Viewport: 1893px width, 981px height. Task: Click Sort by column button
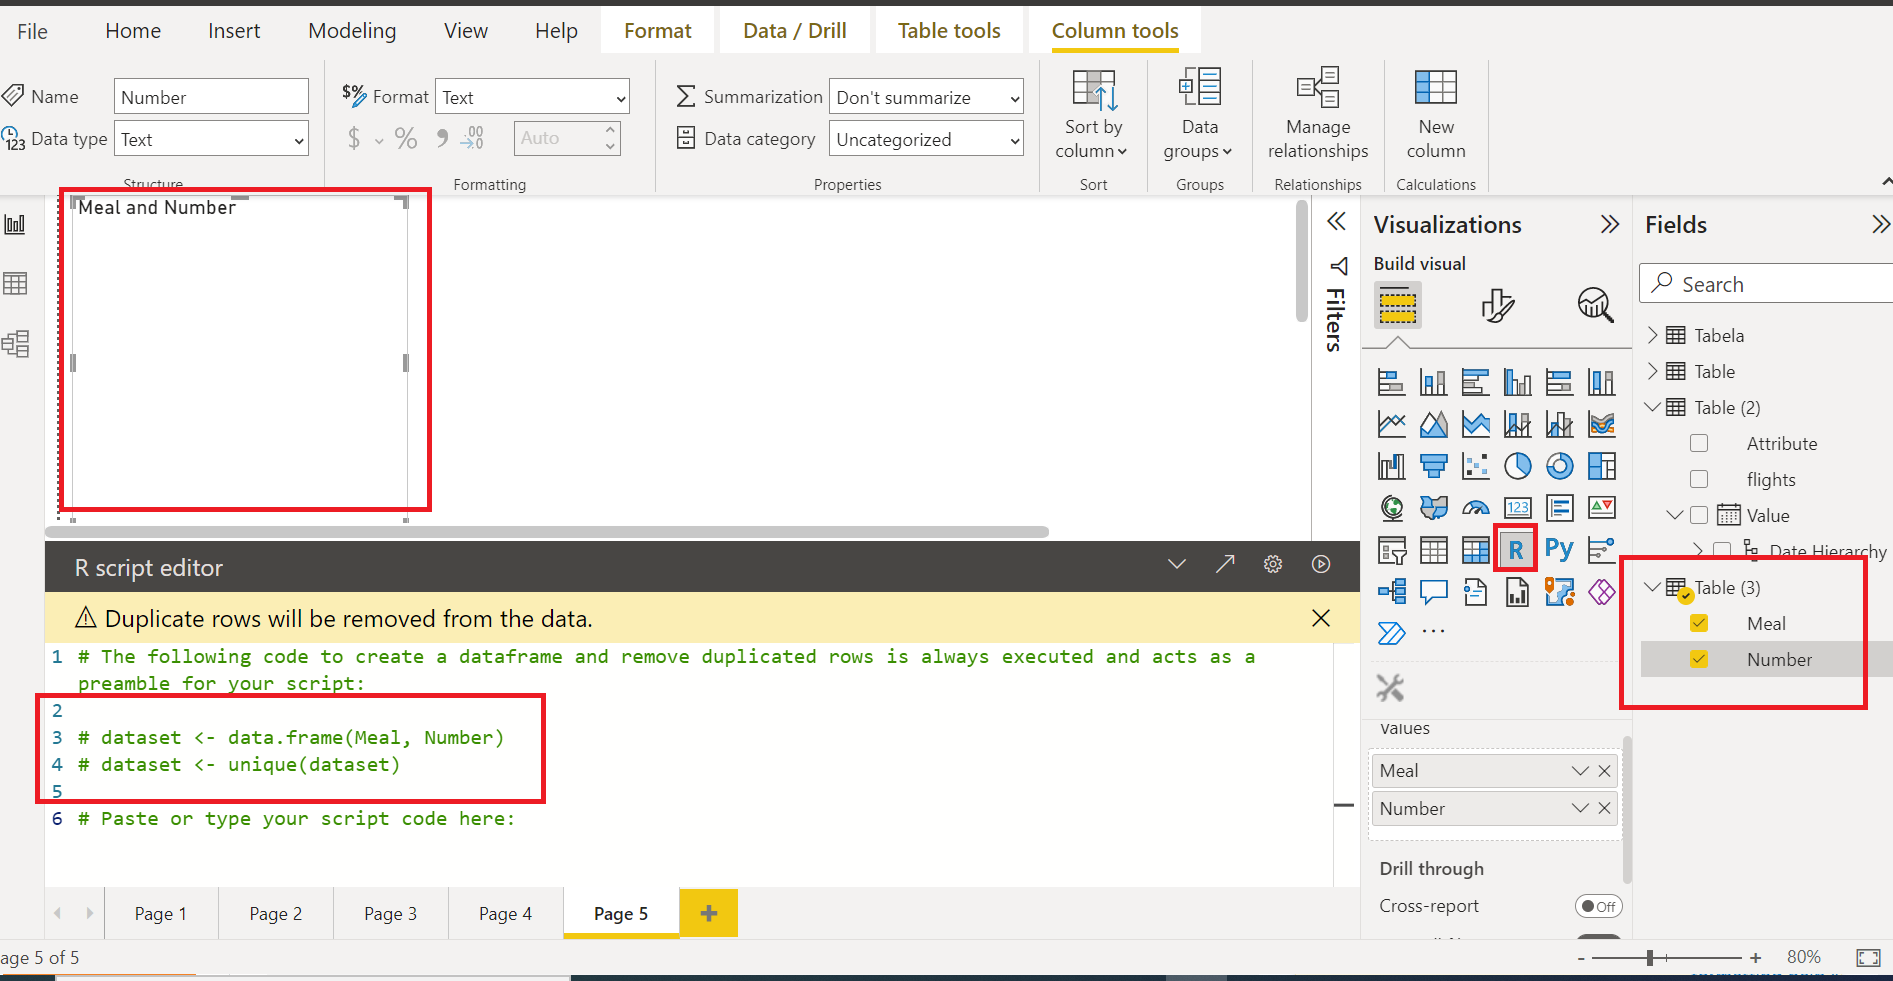[x=1093, y=114]
